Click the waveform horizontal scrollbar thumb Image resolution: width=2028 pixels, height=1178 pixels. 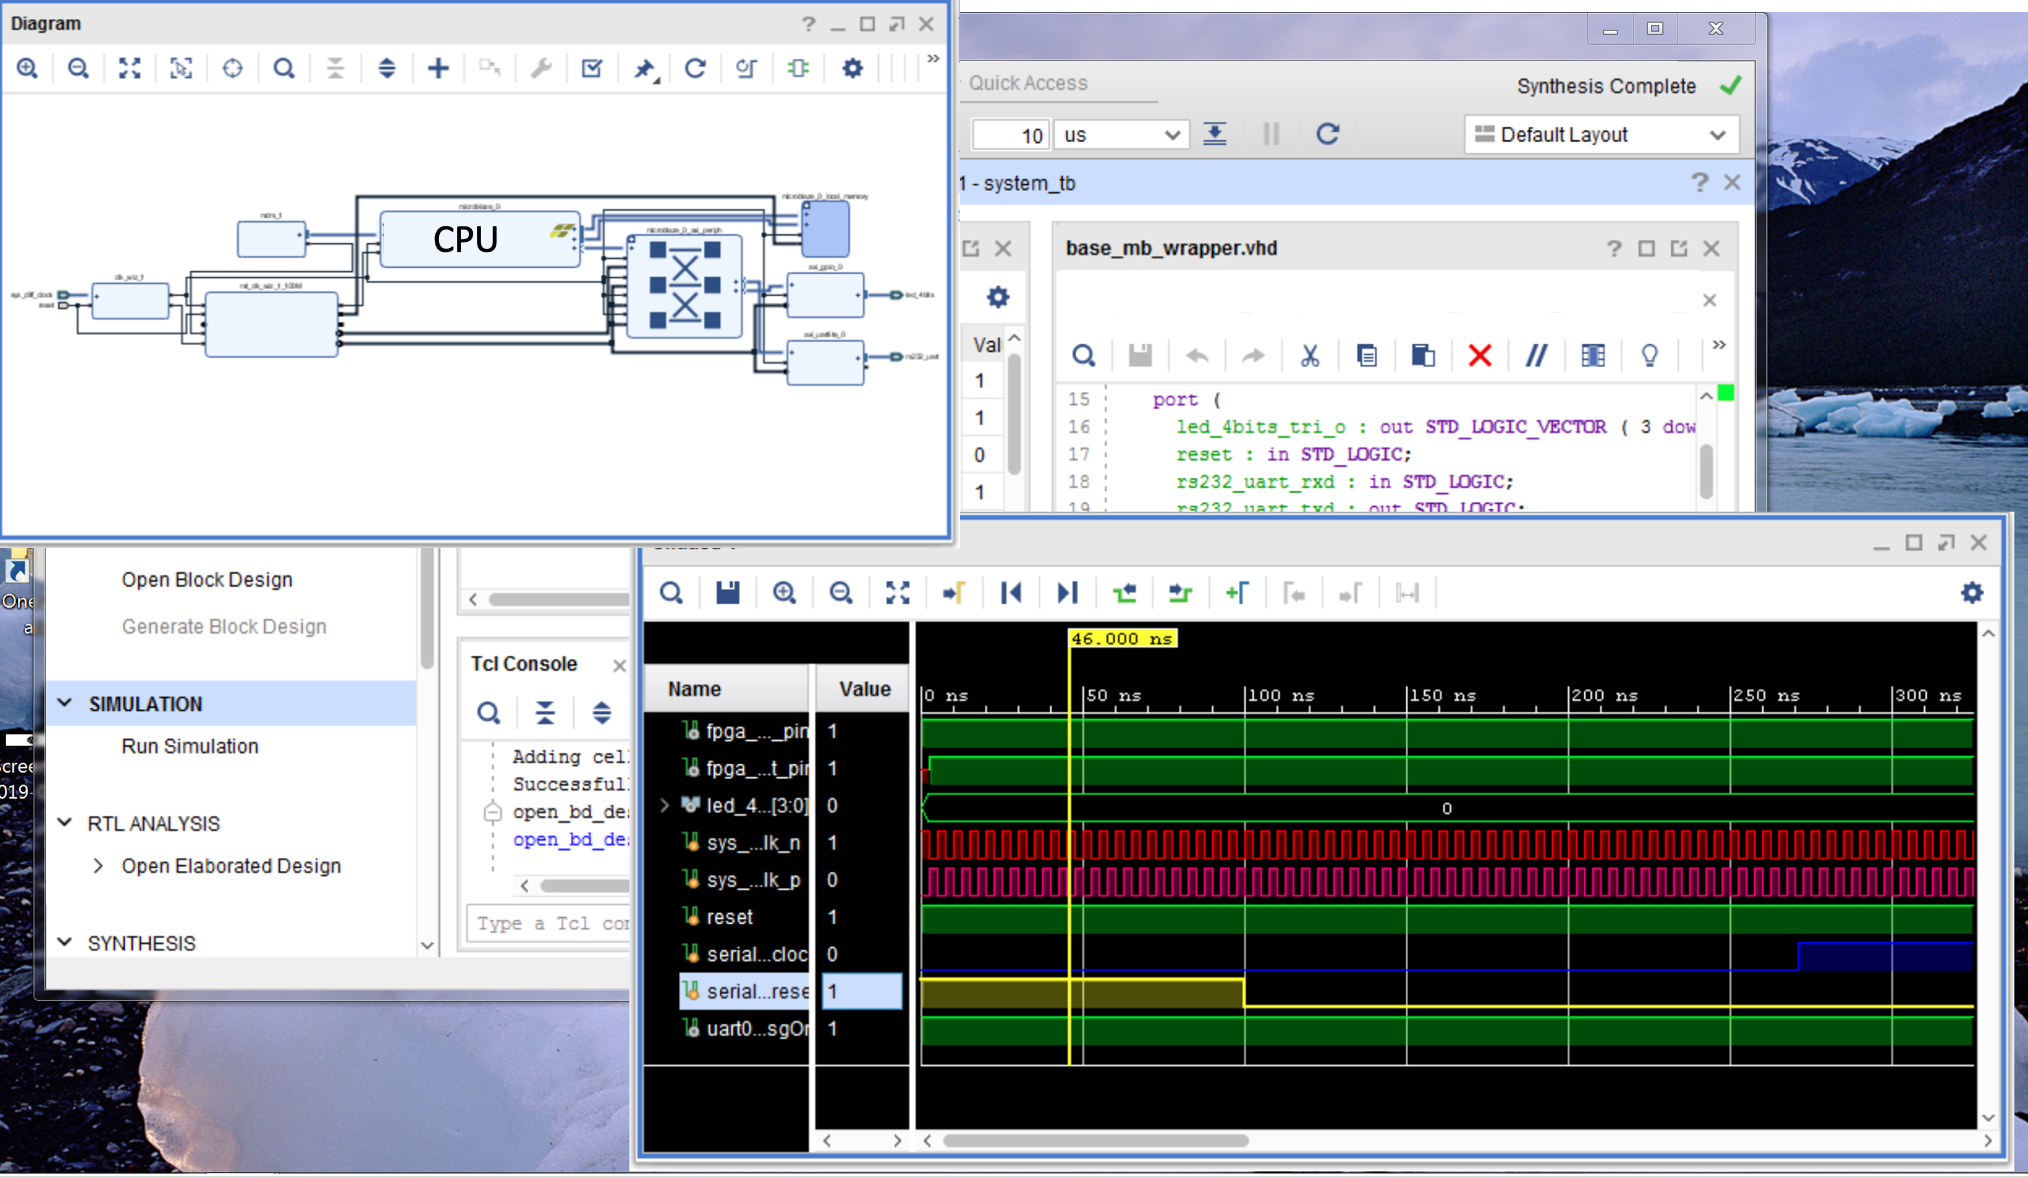click(x=1095, y=1140)
